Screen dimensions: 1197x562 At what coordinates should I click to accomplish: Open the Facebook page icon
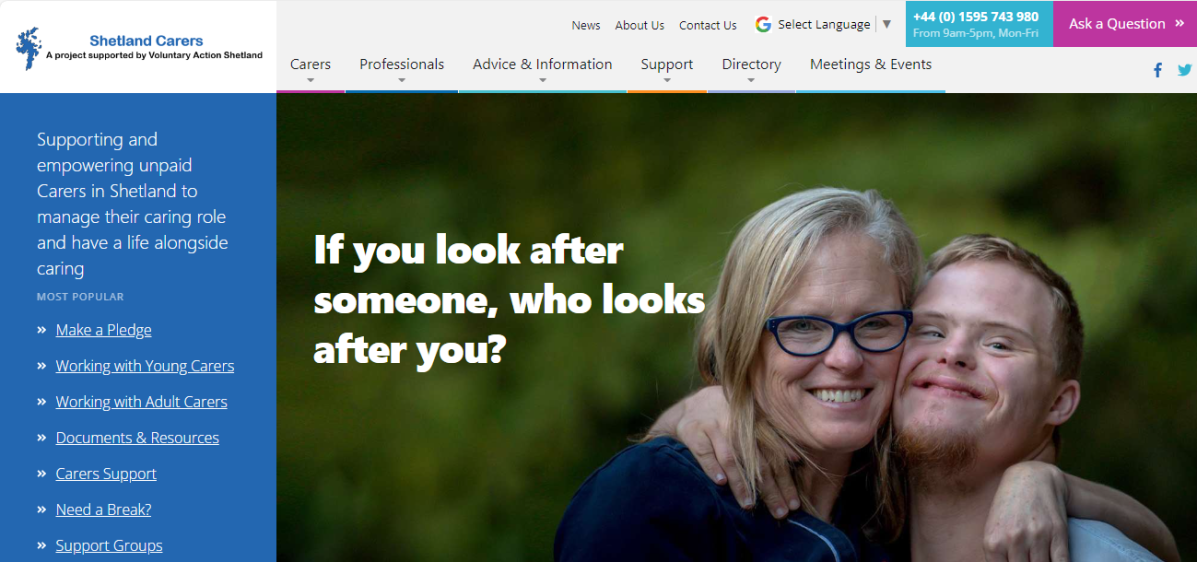(1157, 70)
